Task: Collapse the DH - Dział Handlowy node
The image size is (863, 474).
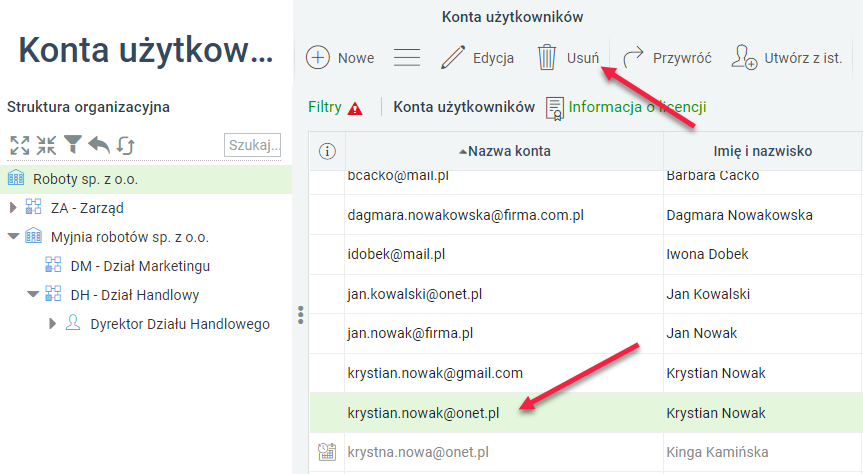Action: pos(33,295)
